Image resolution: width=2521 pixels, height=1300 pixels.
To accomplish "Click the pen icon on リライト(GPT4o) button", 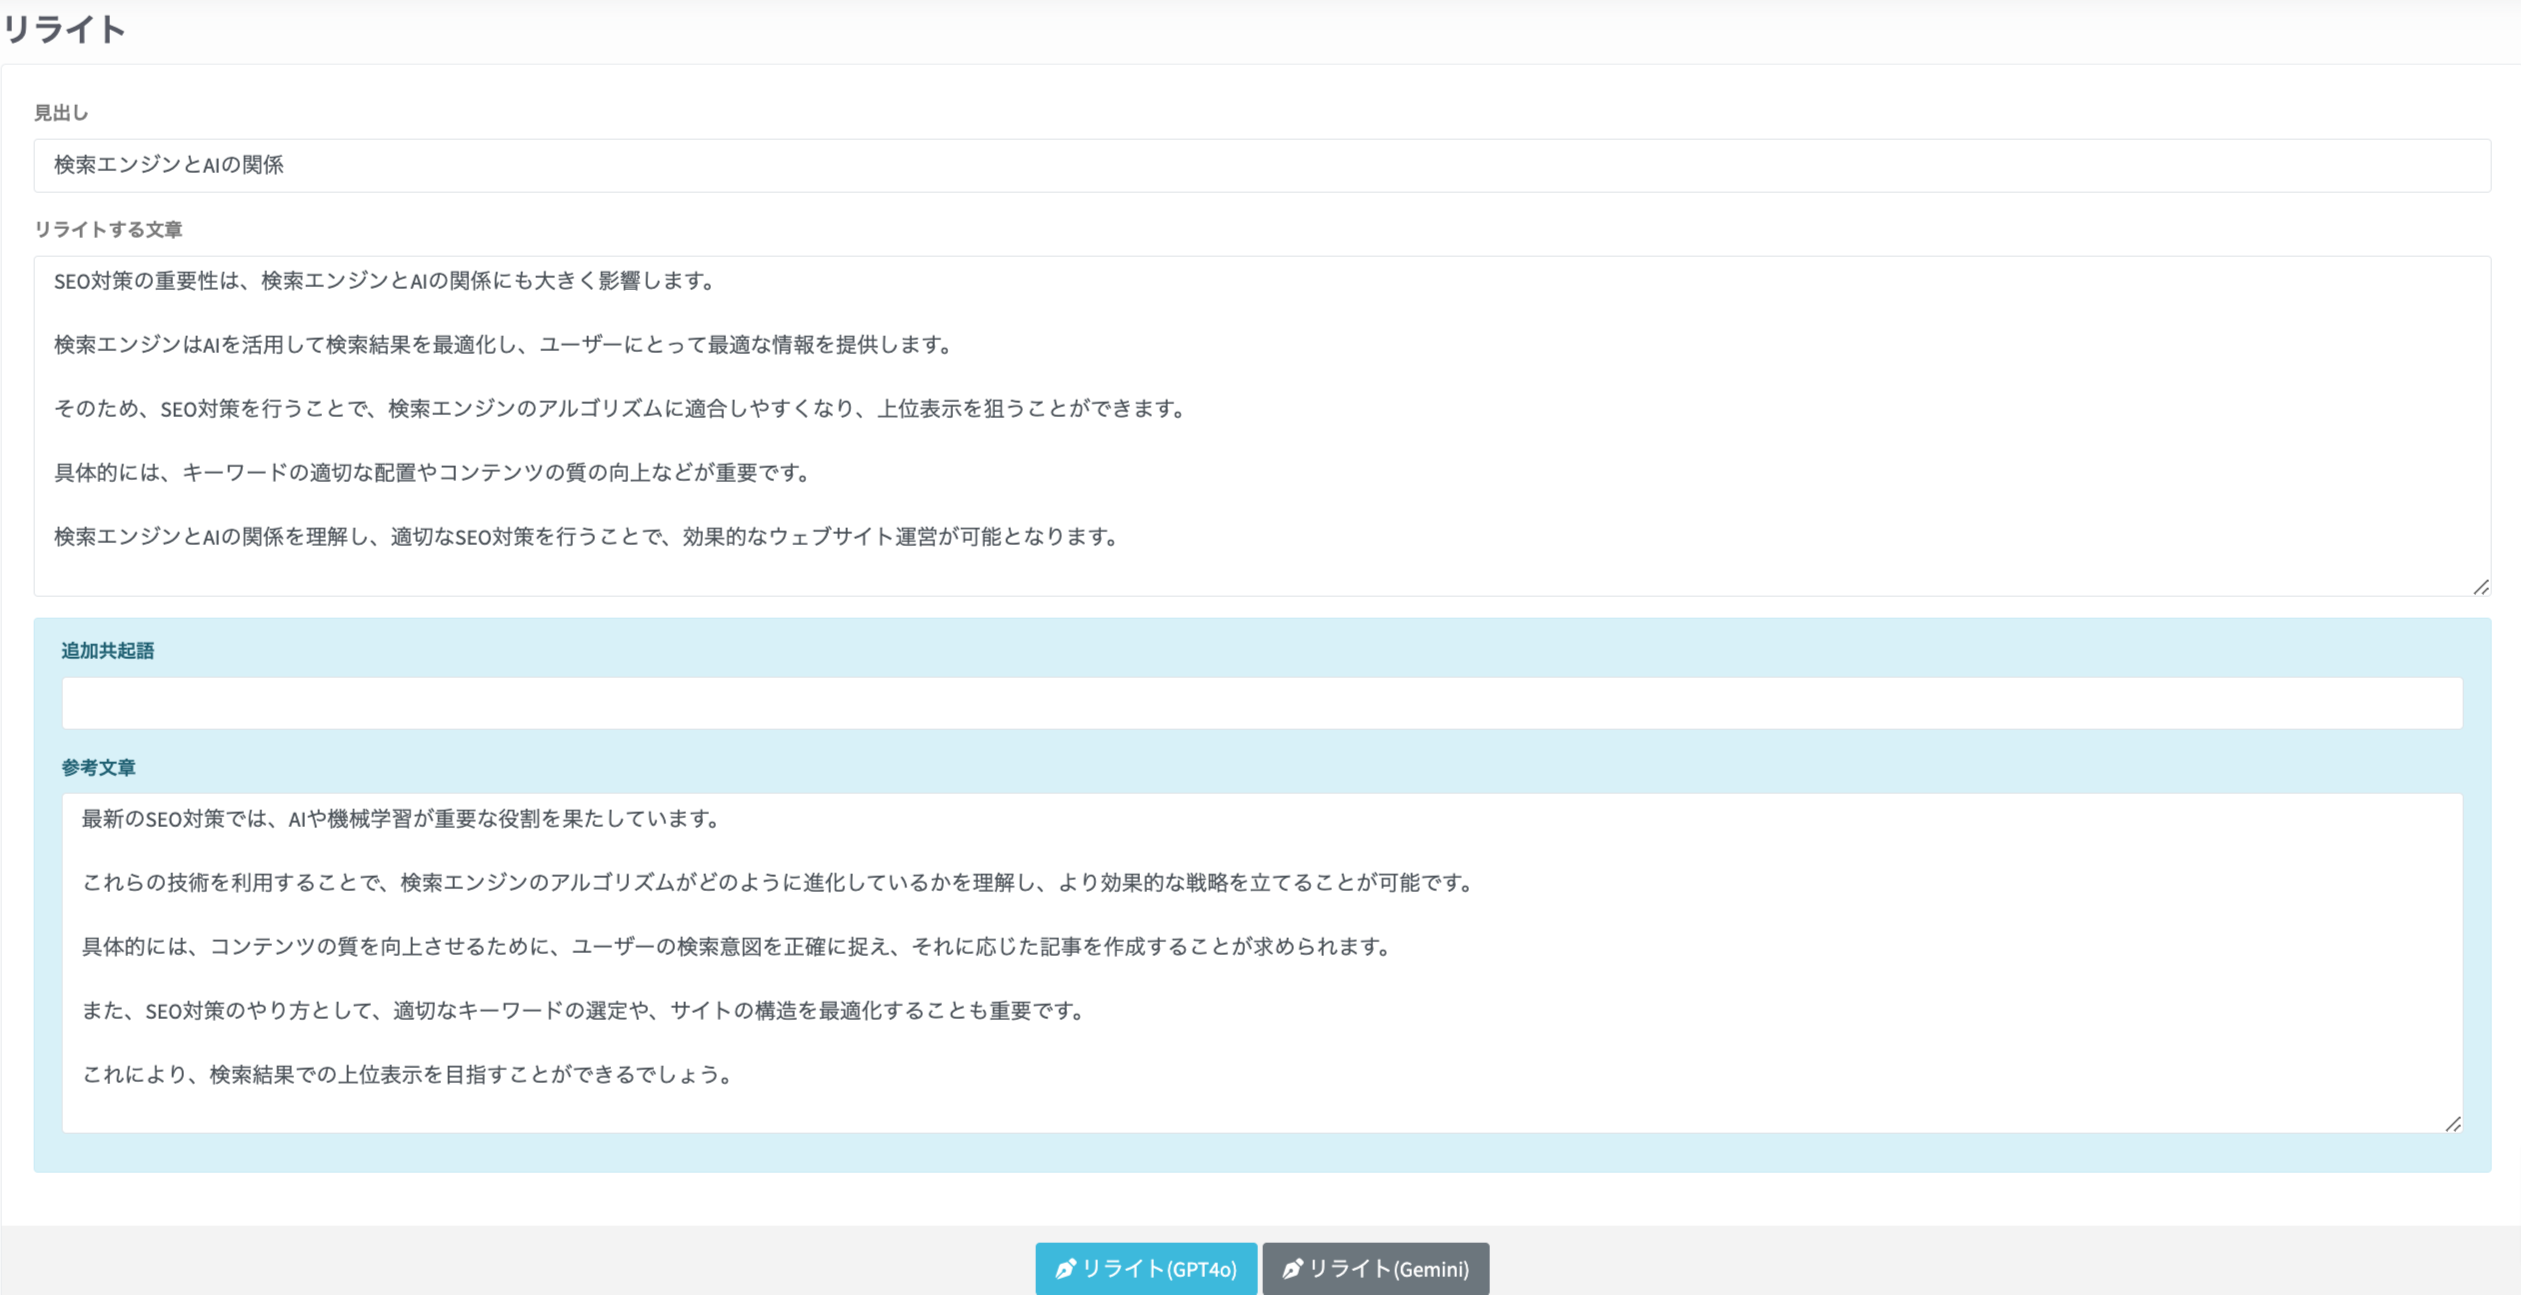I will [1065, 1269].
